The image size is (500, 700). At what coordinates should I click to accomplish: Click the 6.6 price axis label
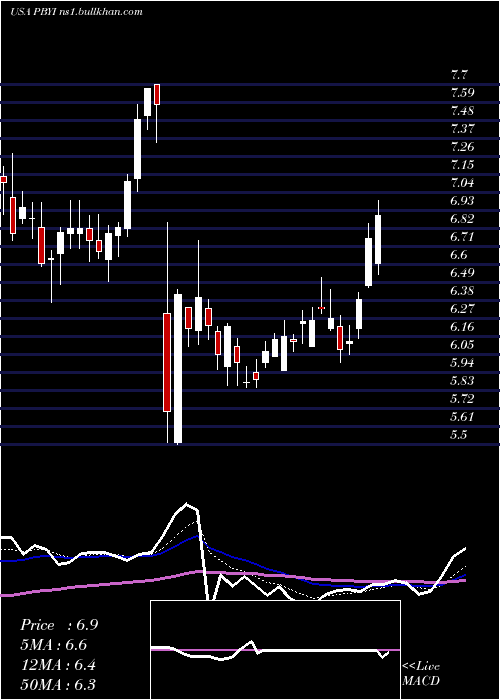click(x=459, y=255)
